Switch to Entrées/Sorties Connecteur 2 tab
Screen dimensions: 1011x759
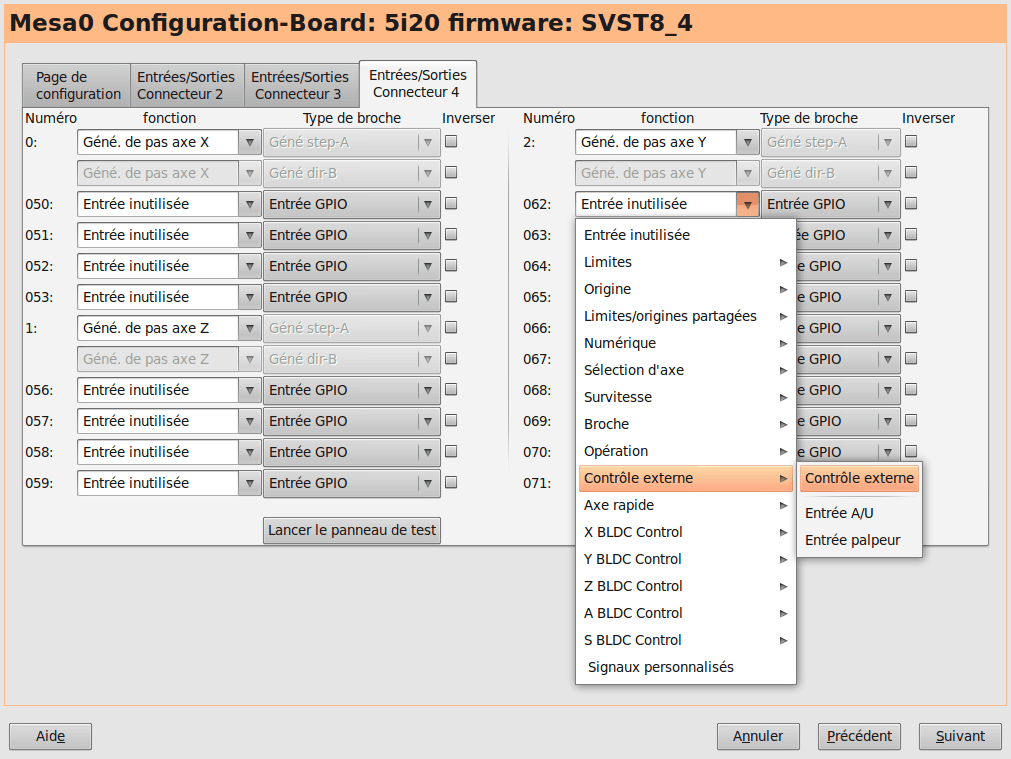[186, 85]
